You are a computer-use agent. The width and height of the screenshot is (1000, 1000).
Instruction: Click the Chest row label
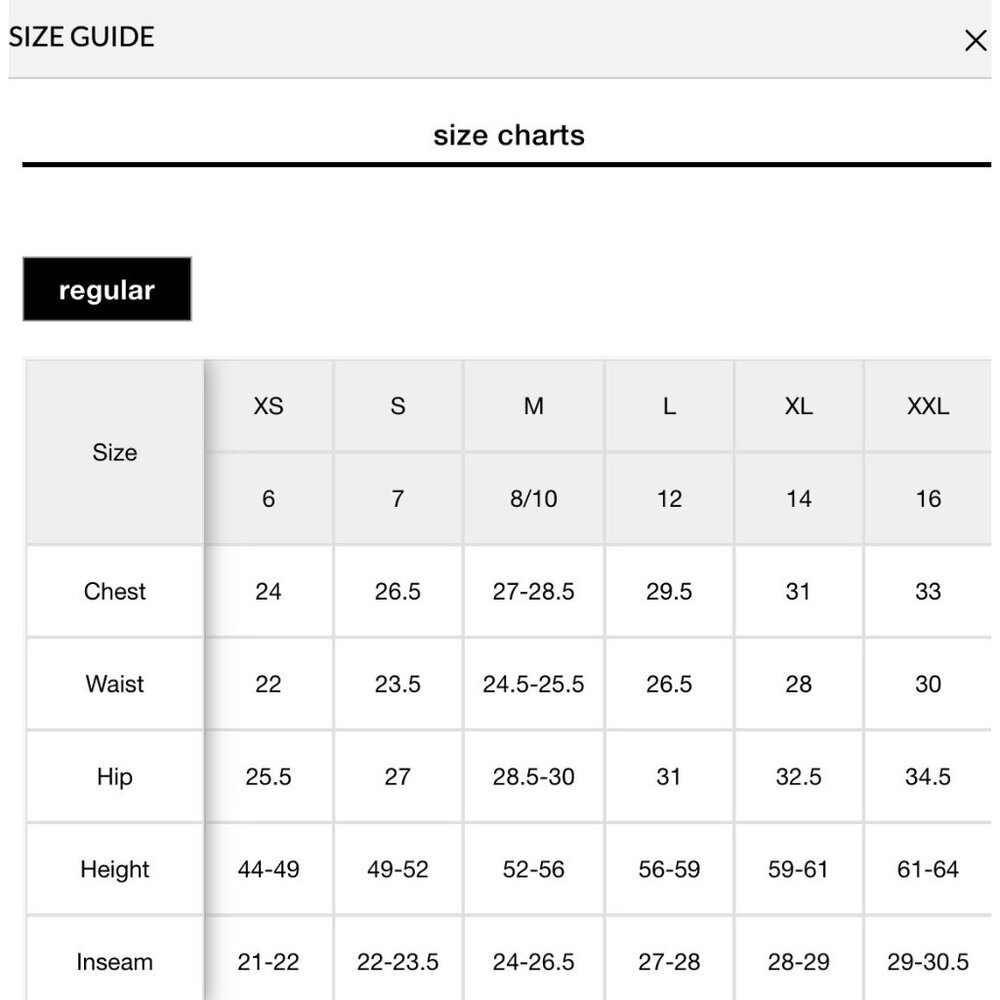[115, 591]
